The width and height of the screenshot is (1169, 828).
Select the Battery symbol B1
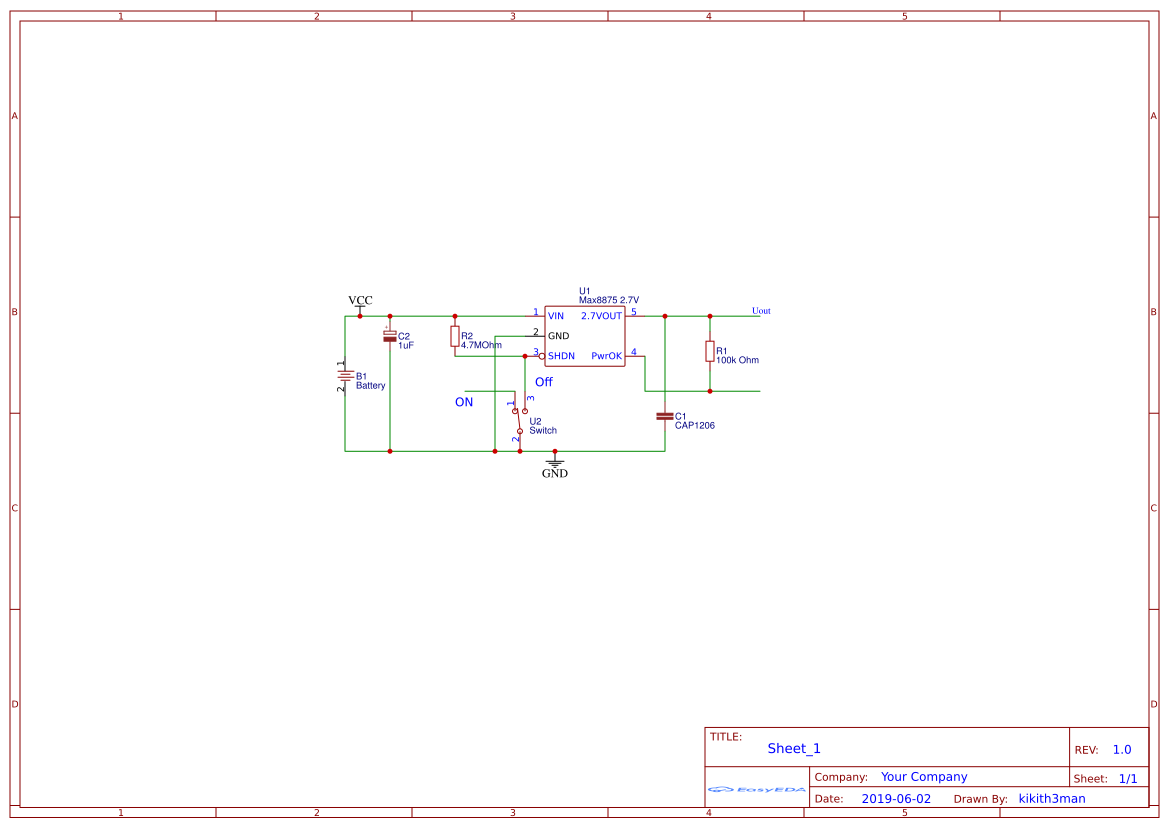pos(345,377)
